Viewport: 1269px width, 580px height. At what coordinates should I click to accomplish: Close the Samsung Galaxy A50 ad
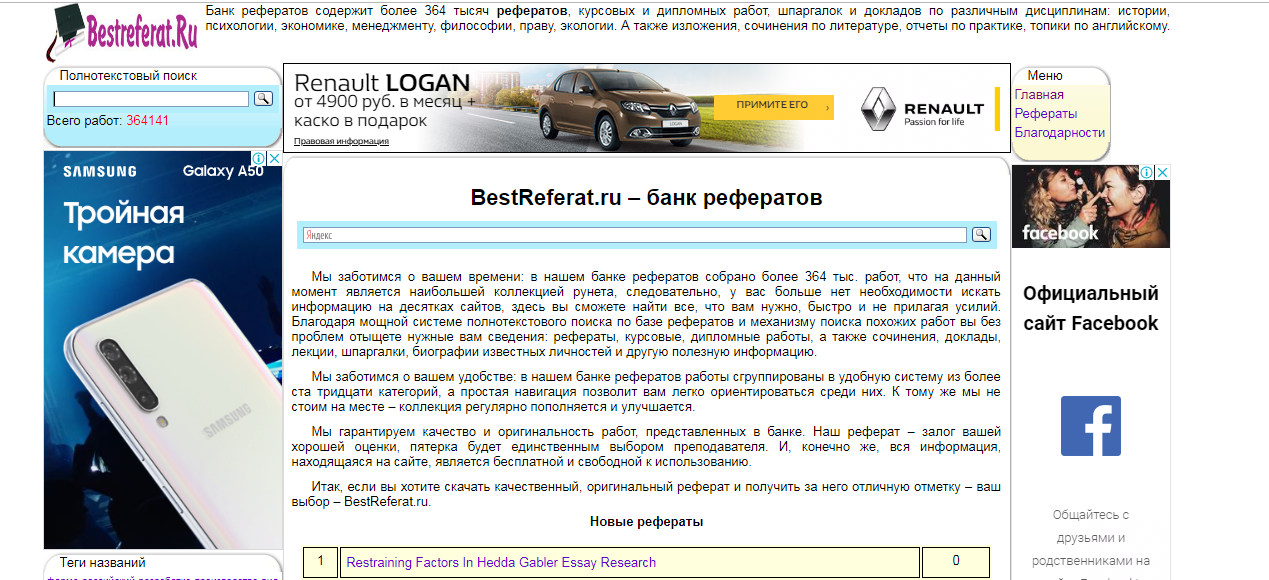tap(274, 158)
